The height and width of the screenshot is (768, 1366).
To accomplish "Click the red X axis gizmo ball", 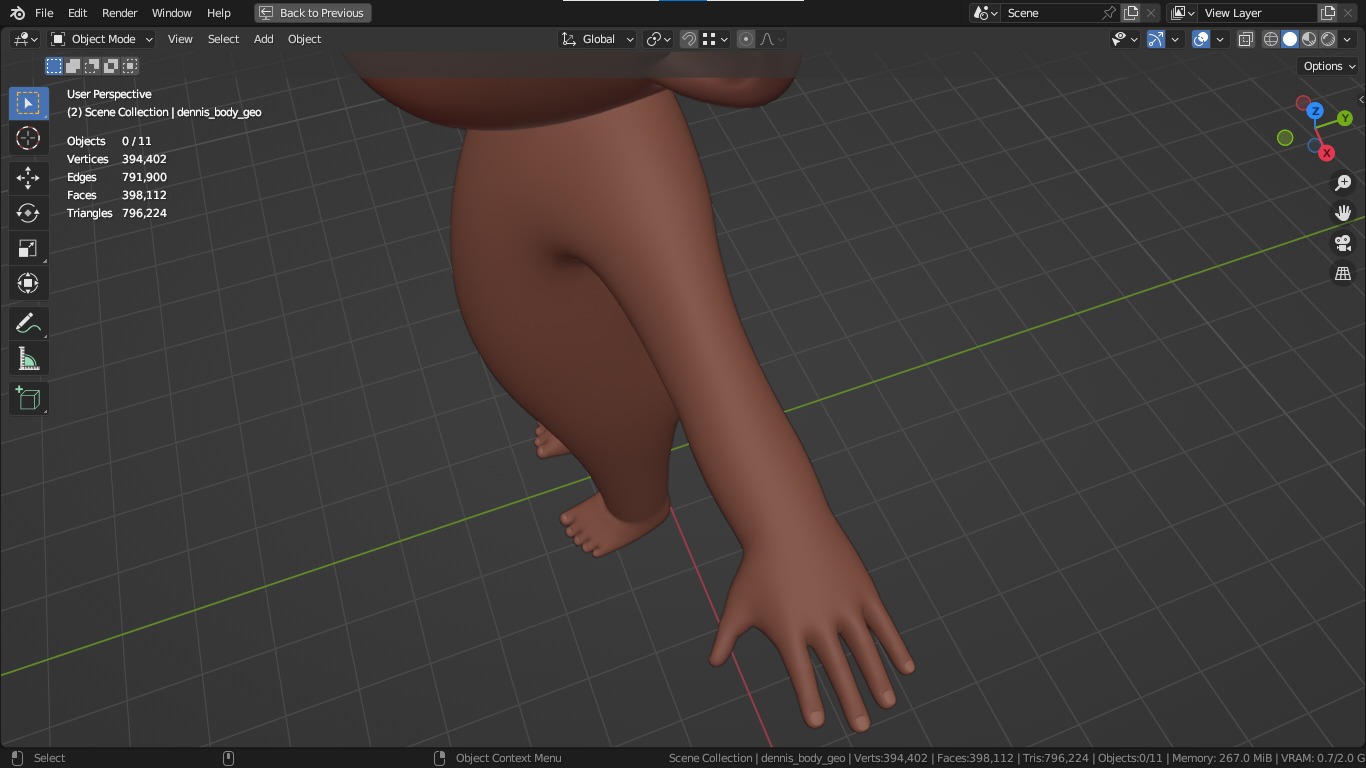I will [x=1326, y=153].
